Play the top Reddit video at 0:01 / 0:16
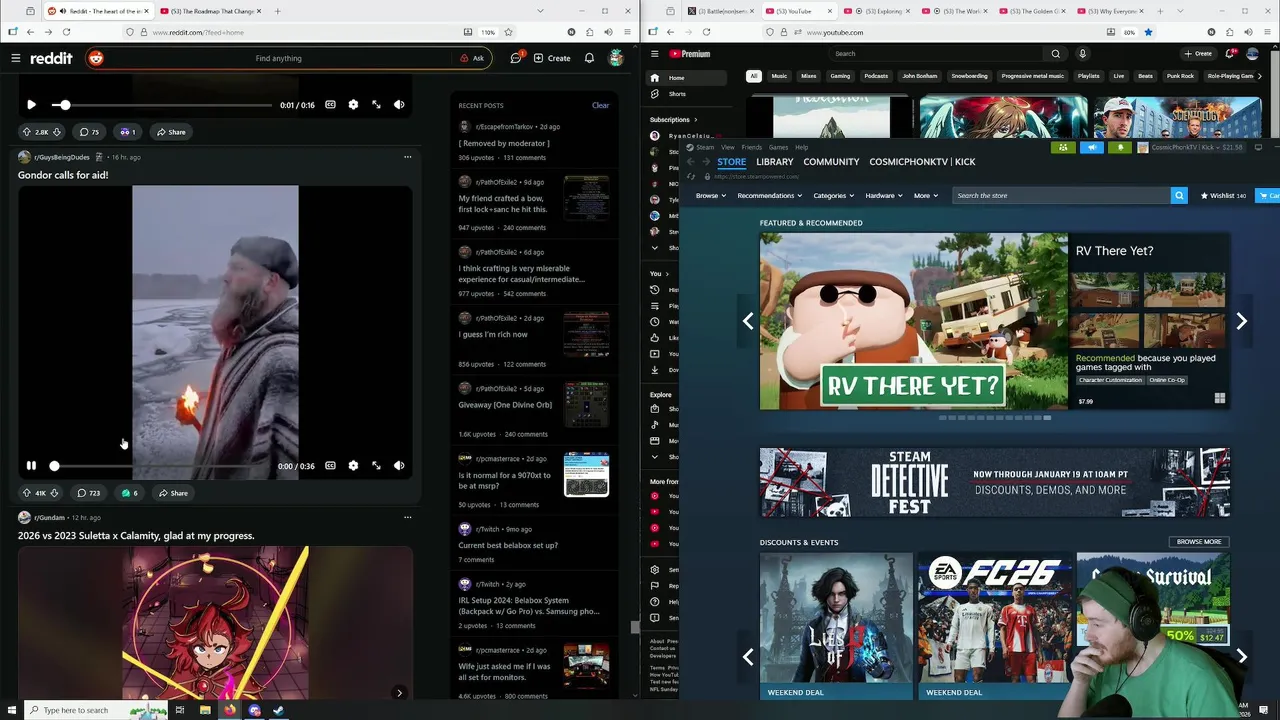Image resolution: width=1280 pixels, height=720 pixels. tap(31, 104)
